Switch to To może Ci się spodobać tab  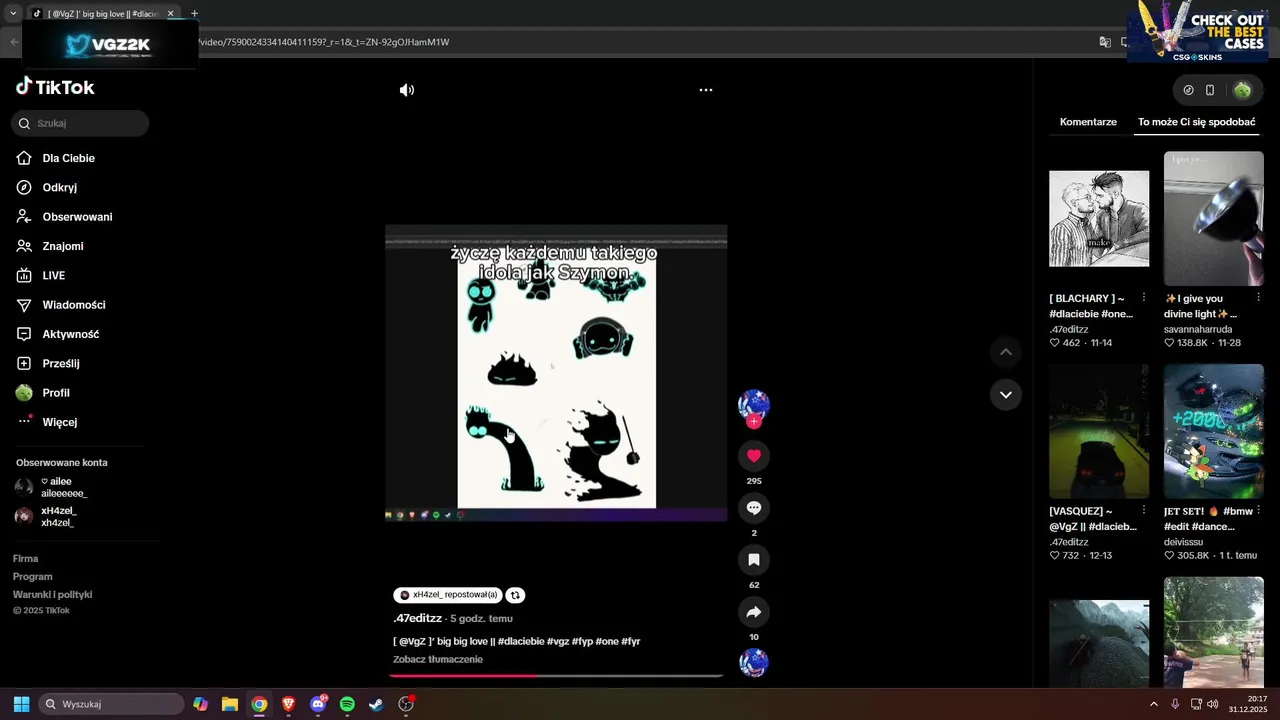click(x=1196, y=122)
